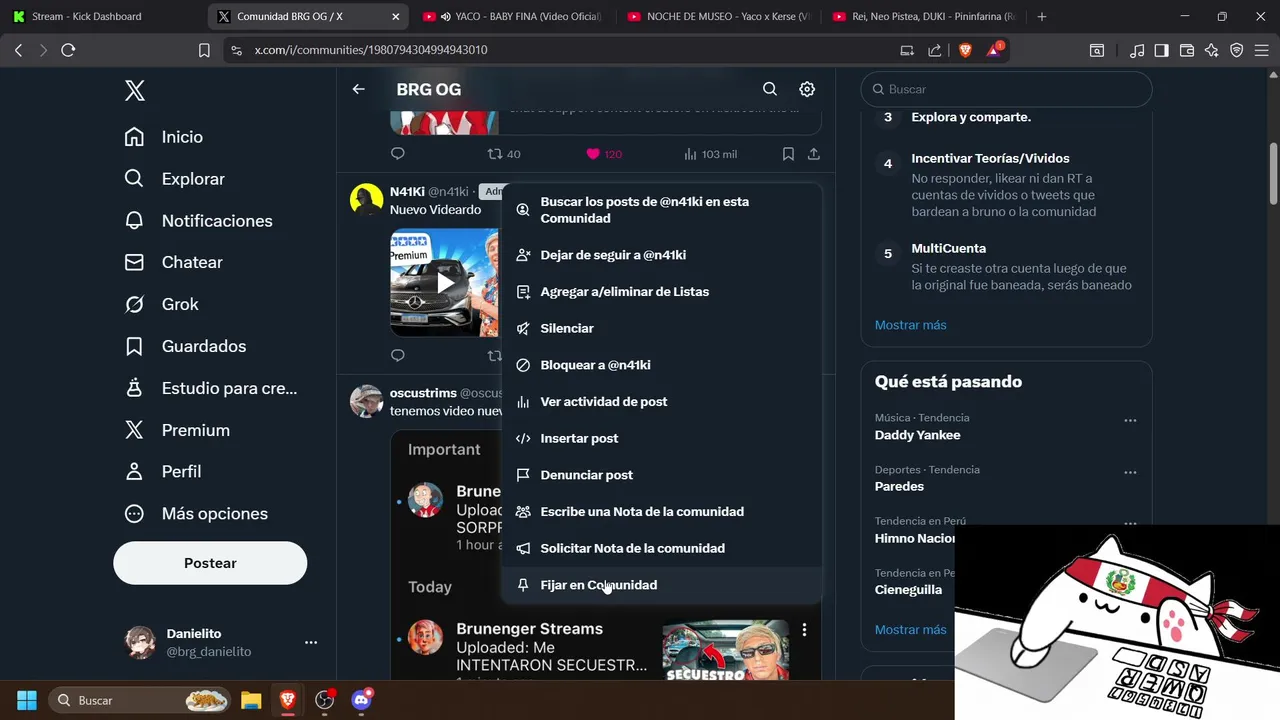Open options for Daddy Yankee trend

click(1130, 421)
